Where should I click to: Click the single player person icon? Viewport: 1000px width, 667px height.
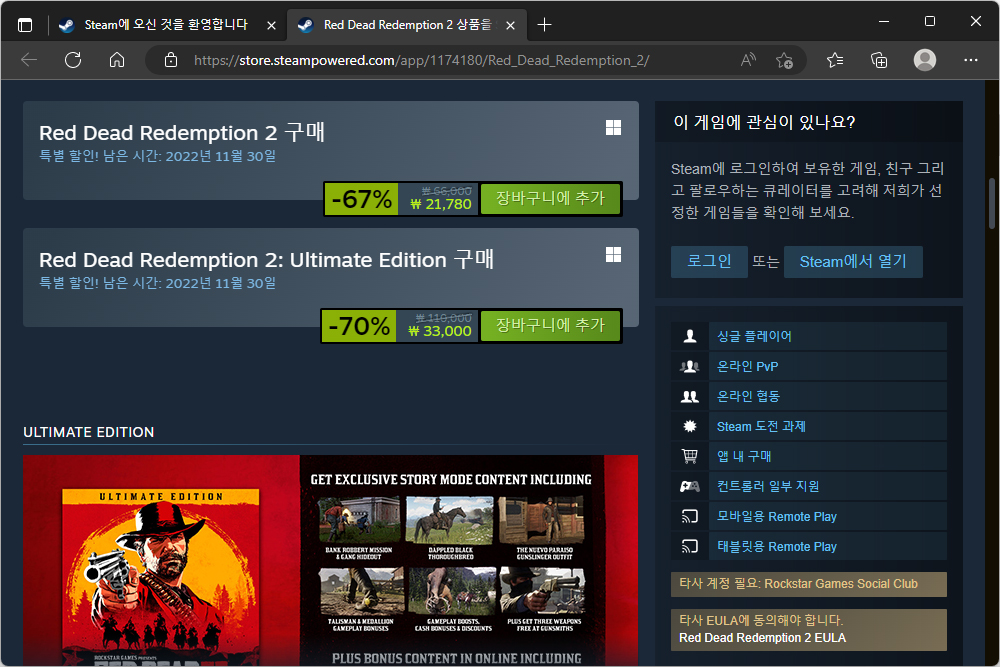tap(689, 336)
